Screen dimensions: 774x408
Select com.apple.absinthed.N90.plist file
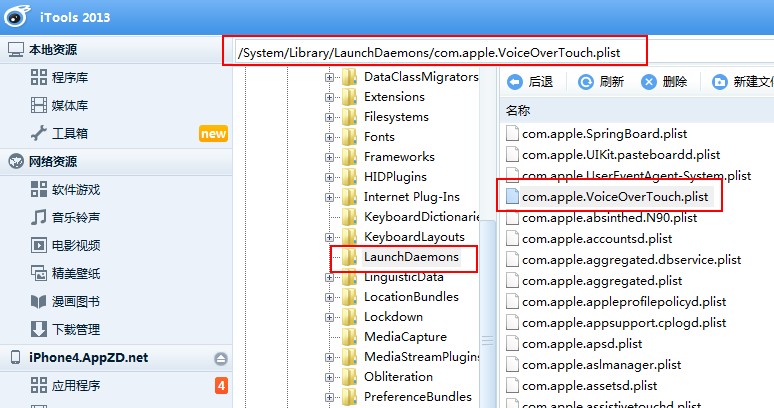tap(609, 218)
